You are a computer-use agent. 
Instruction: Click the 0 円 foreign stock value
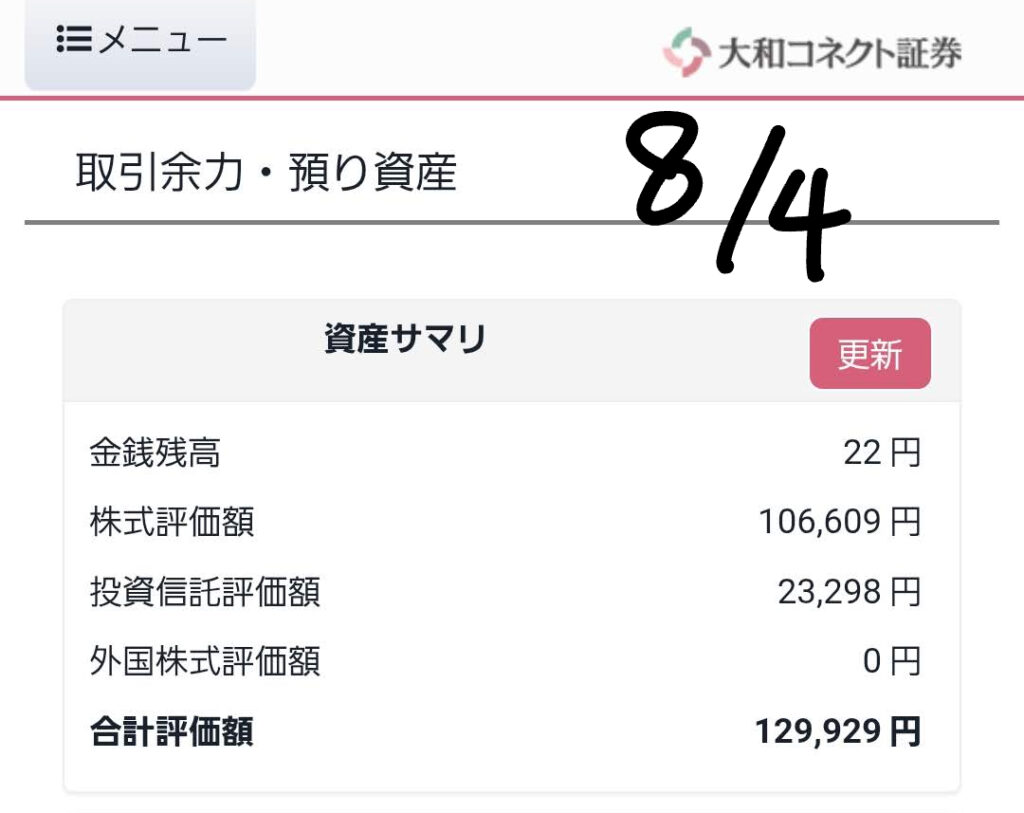click(891, 661)
